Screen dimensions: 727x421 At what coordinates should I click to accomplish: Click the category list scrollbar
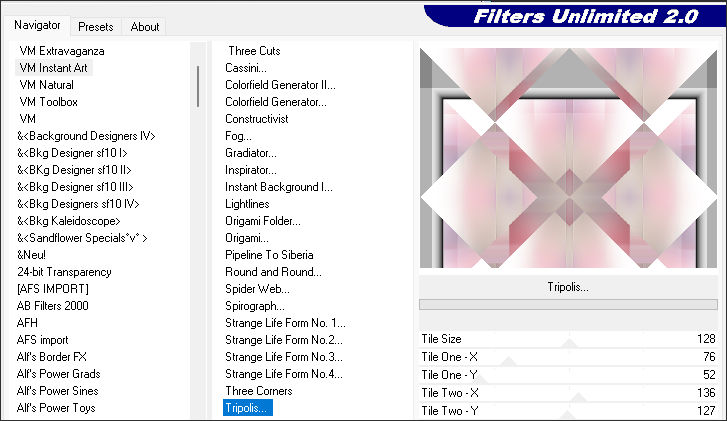click(197, 90)
